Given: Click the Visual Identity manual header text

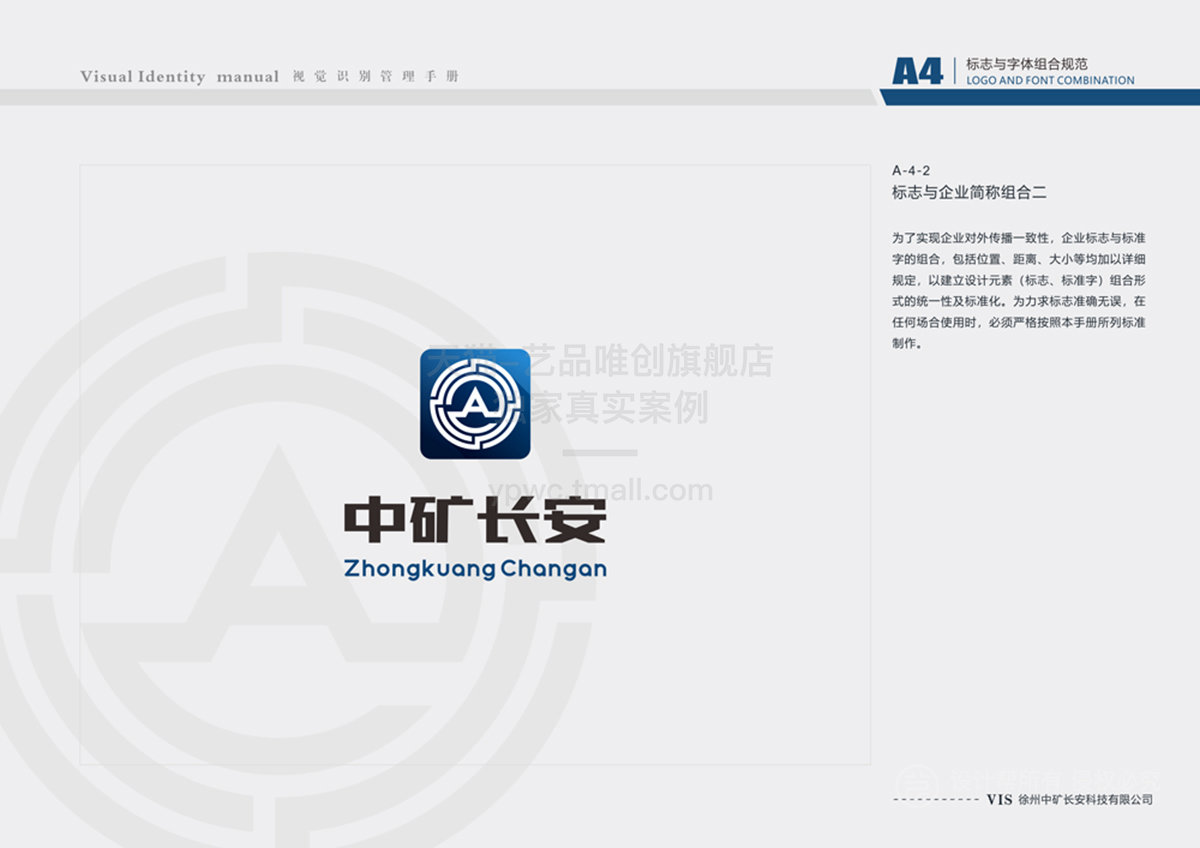Looking at the screenshot, I should point(180,77).
